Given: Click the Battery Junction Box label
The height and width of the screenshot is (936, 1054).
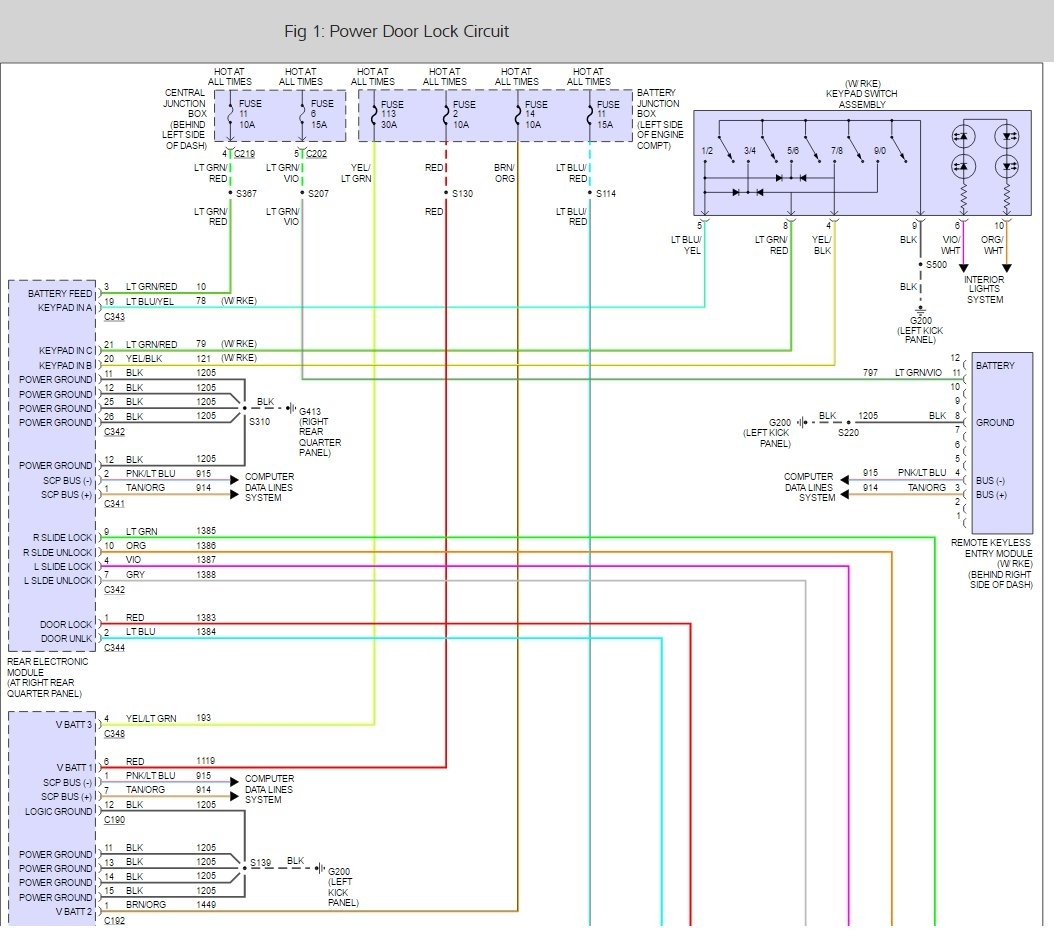Looking at the screenshot, I should click(x=660, y=119).
